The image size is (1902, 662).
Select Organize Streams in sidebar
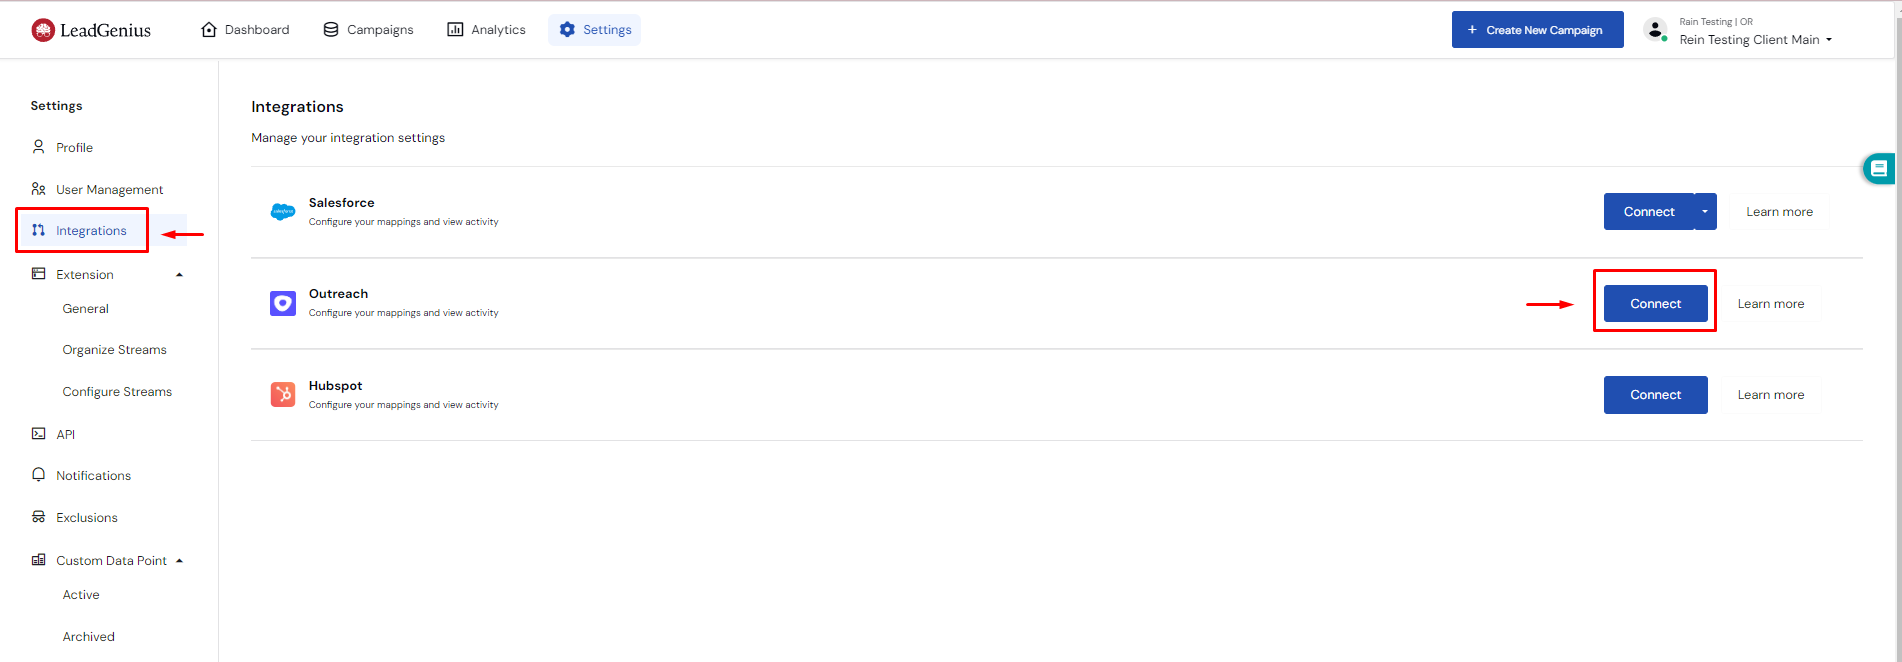115,350
